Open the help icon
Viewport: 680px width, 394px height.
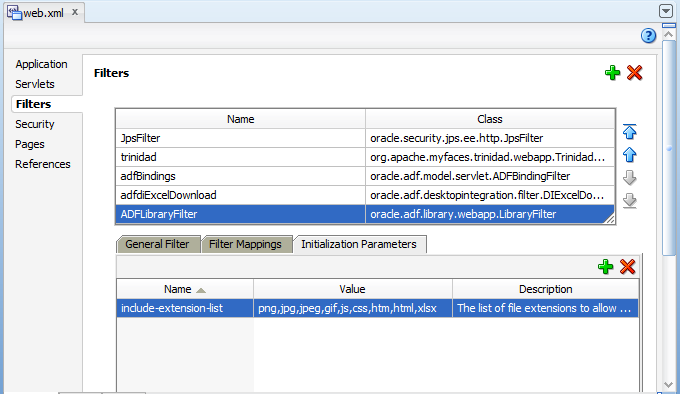(648, 36)
